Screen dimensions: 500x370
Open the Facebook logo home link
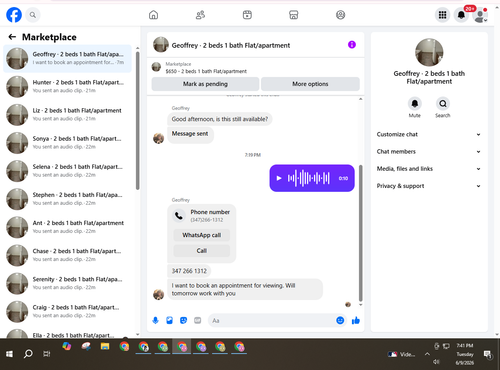[x=14, y=15]
